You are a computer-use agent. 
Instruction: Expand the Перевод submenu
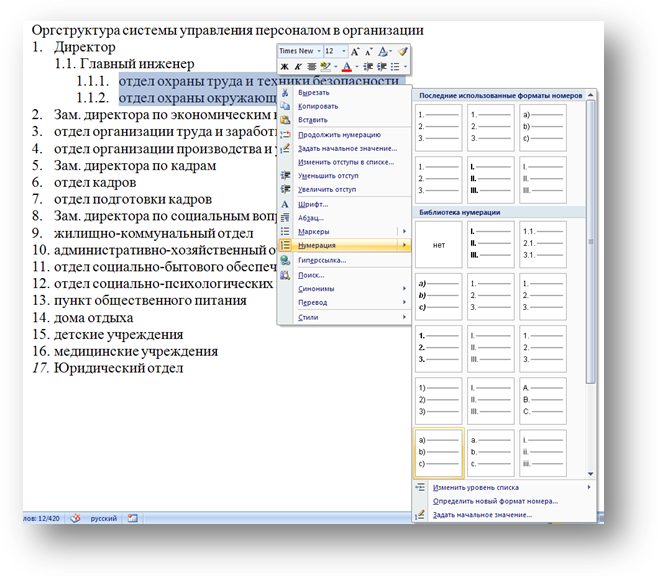coord(344,302)
